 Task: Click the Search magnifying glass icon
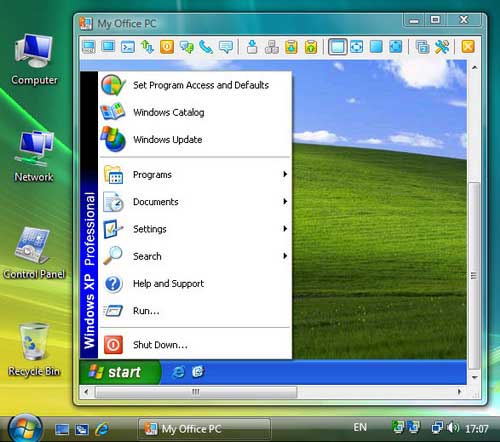[x=113, y=256]
